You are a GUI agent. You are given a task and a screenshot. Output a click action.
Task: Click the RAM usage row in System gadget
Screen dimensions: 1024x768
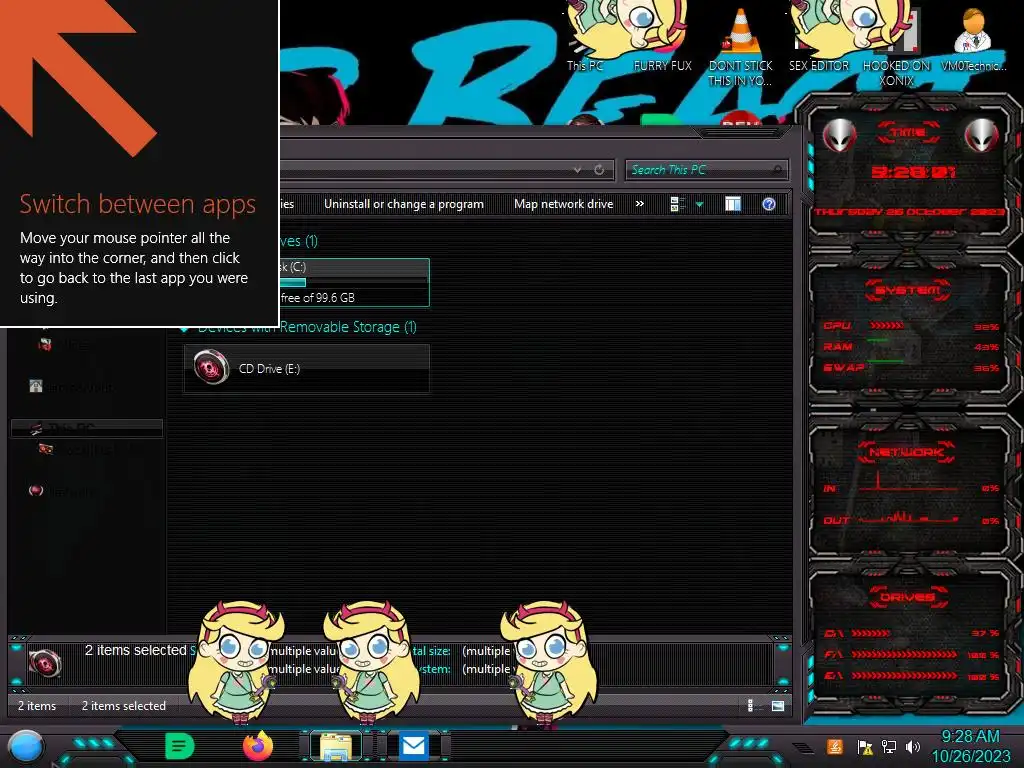point(911,347)
